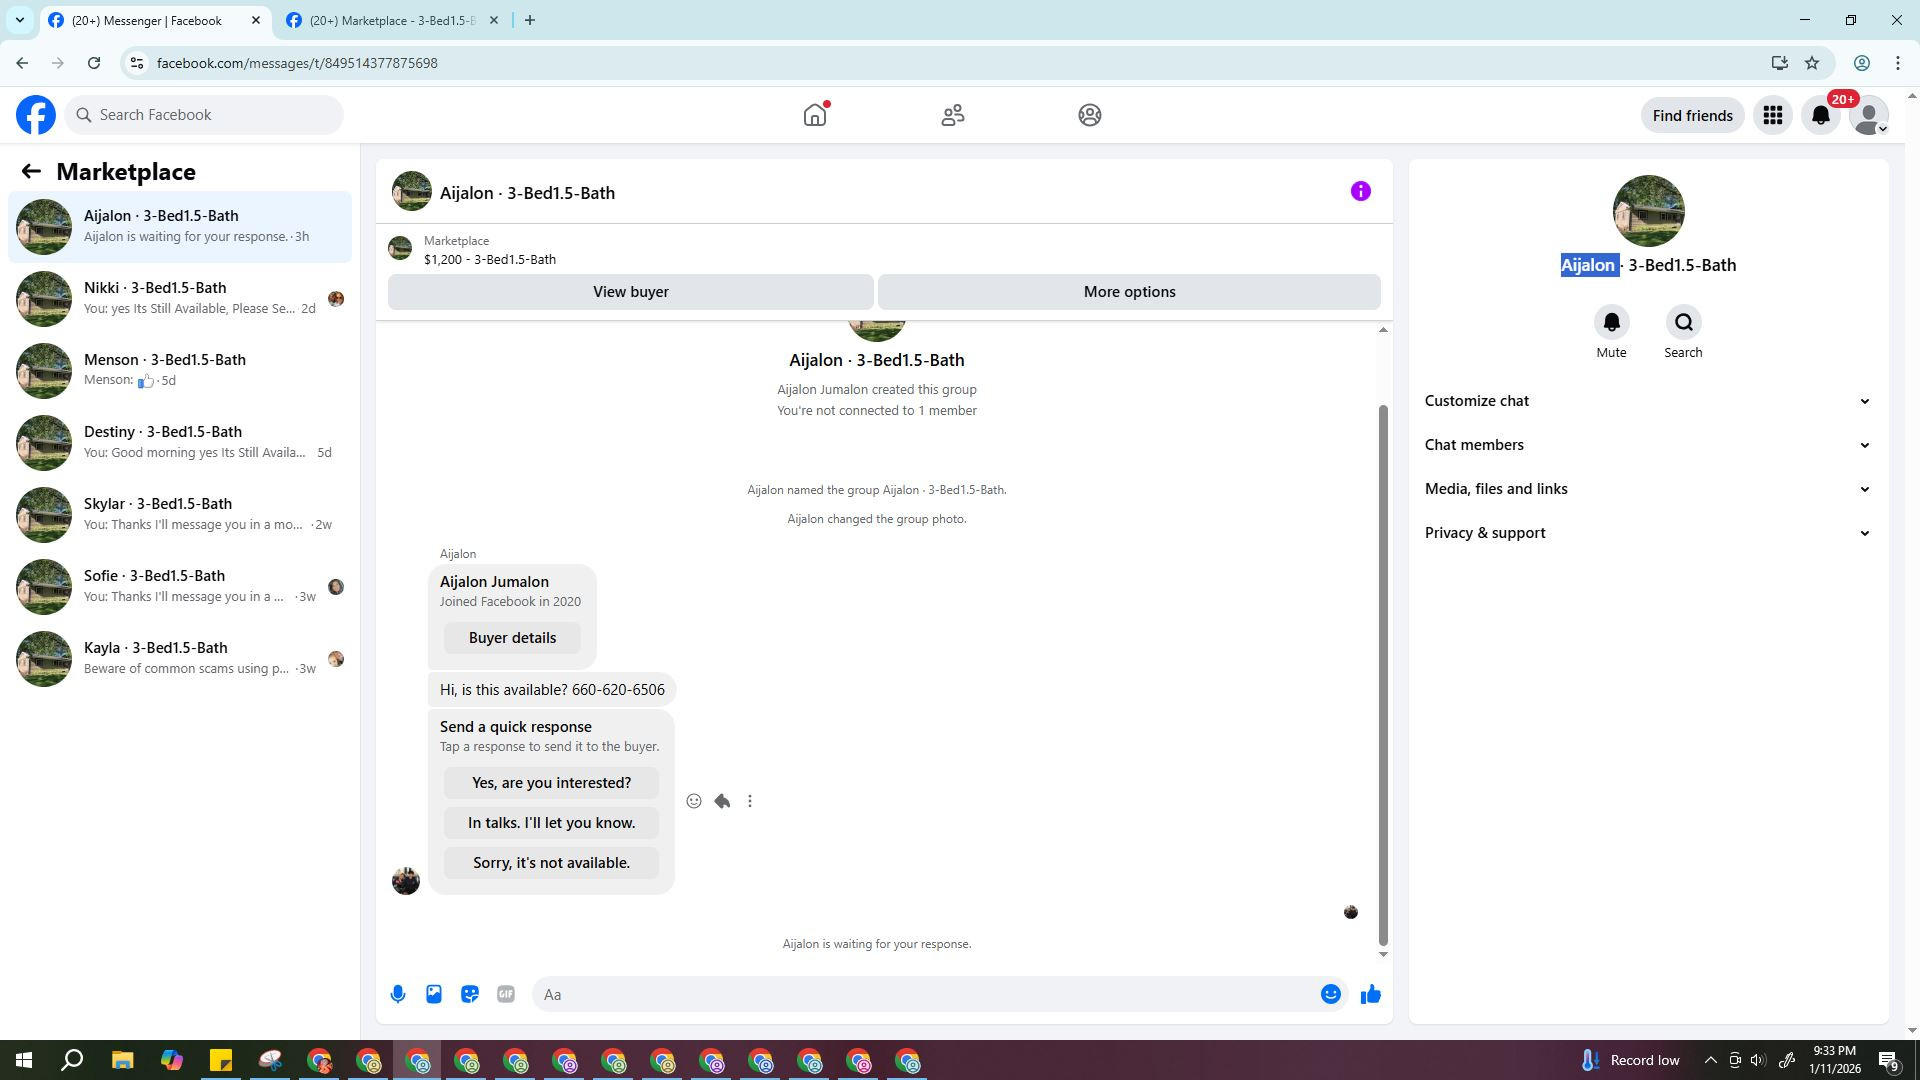Click the Chrome profile icon
1920x1080 pixels.
(x=1862, y=63)
